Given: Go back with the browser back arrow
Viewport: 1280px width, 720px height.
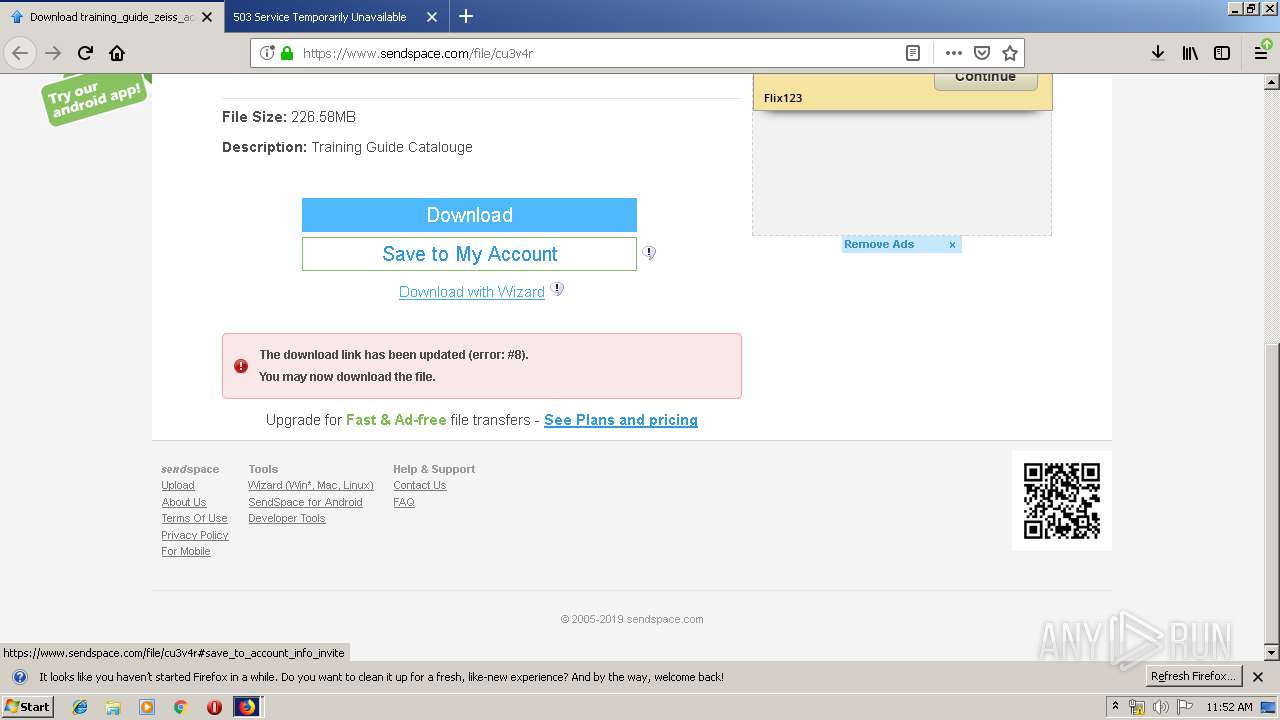Looking at the screenshot, I should tap(20, 53).
